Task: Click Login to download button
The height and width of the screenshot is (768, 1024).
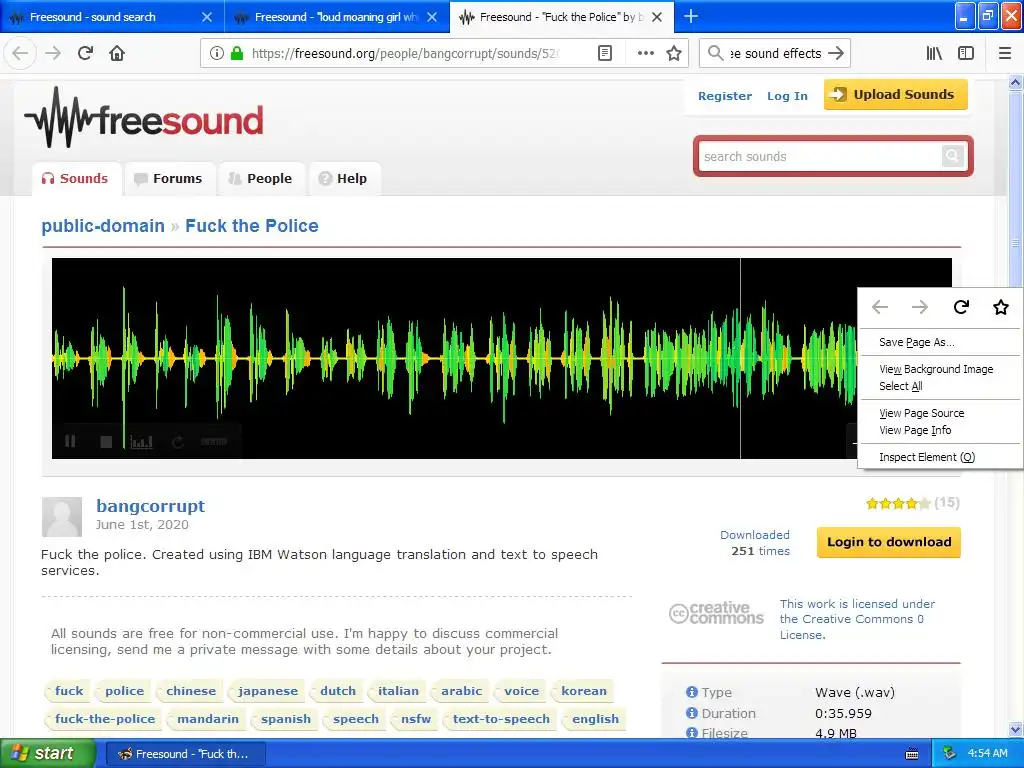Action: click(889, 542)
